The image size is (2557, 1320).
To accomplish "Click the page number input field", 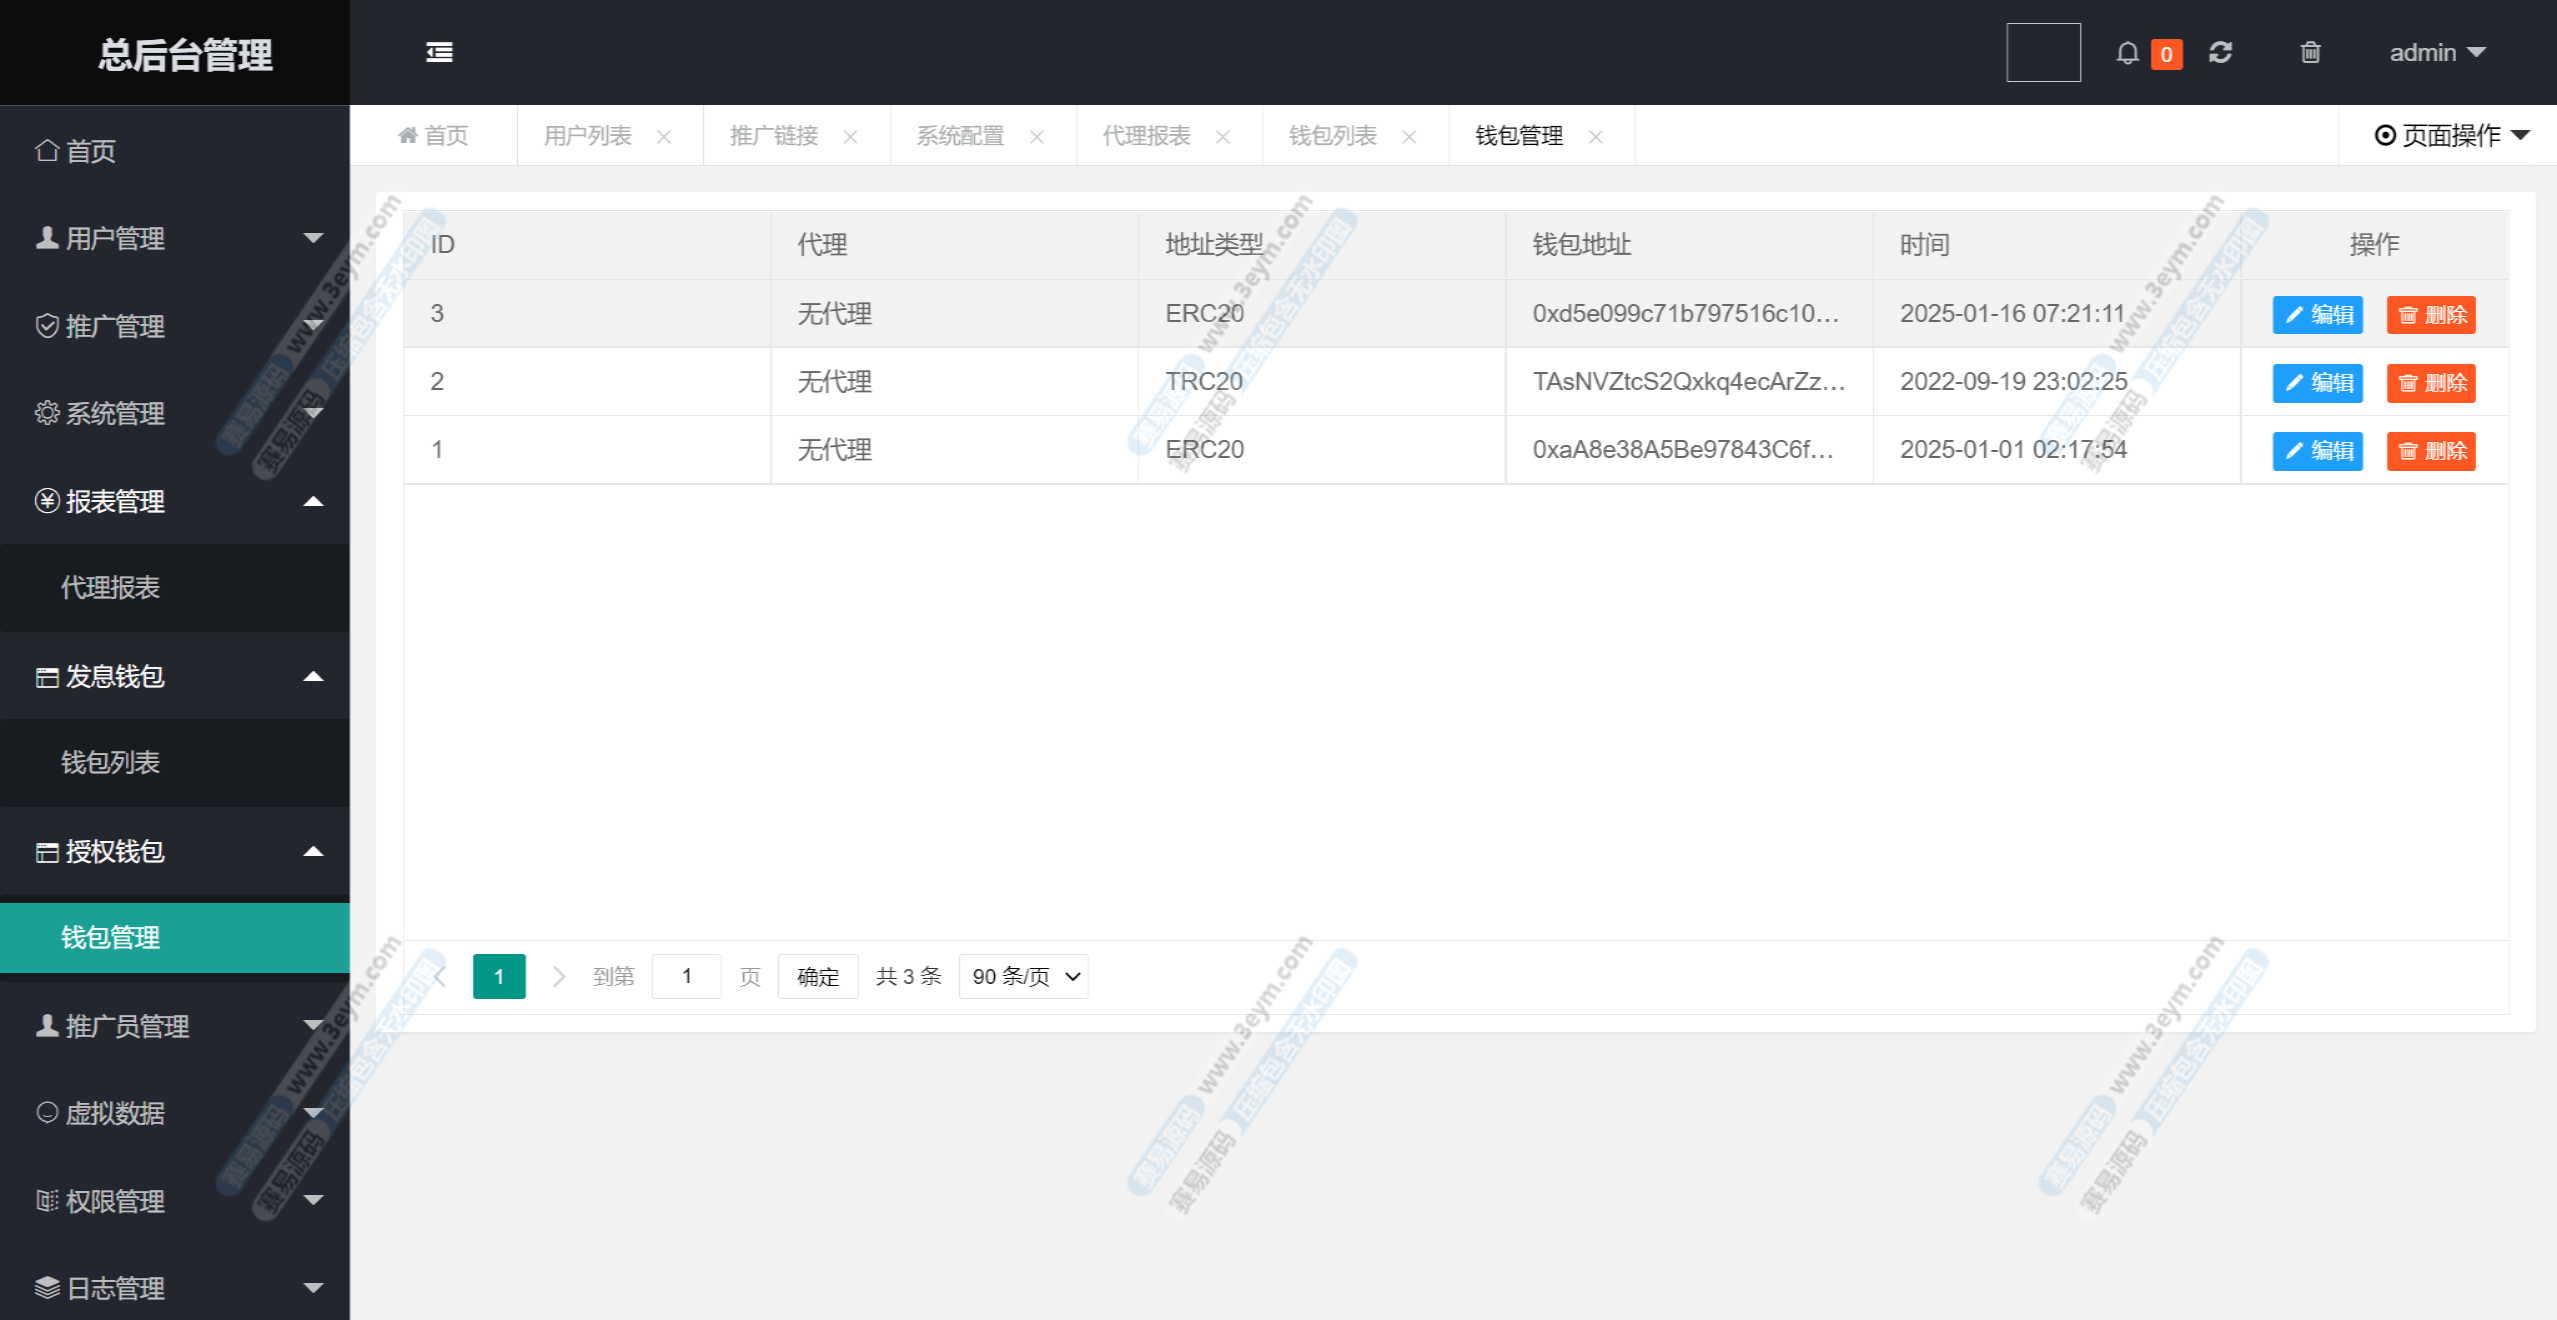I will [x=686, y=976].
